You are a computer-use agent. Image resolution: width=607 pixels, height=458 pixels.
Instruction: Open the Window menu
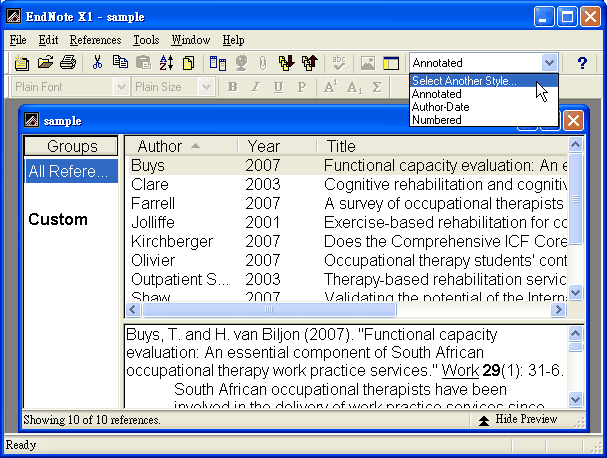pyautogui.click(x=190, y=40)
